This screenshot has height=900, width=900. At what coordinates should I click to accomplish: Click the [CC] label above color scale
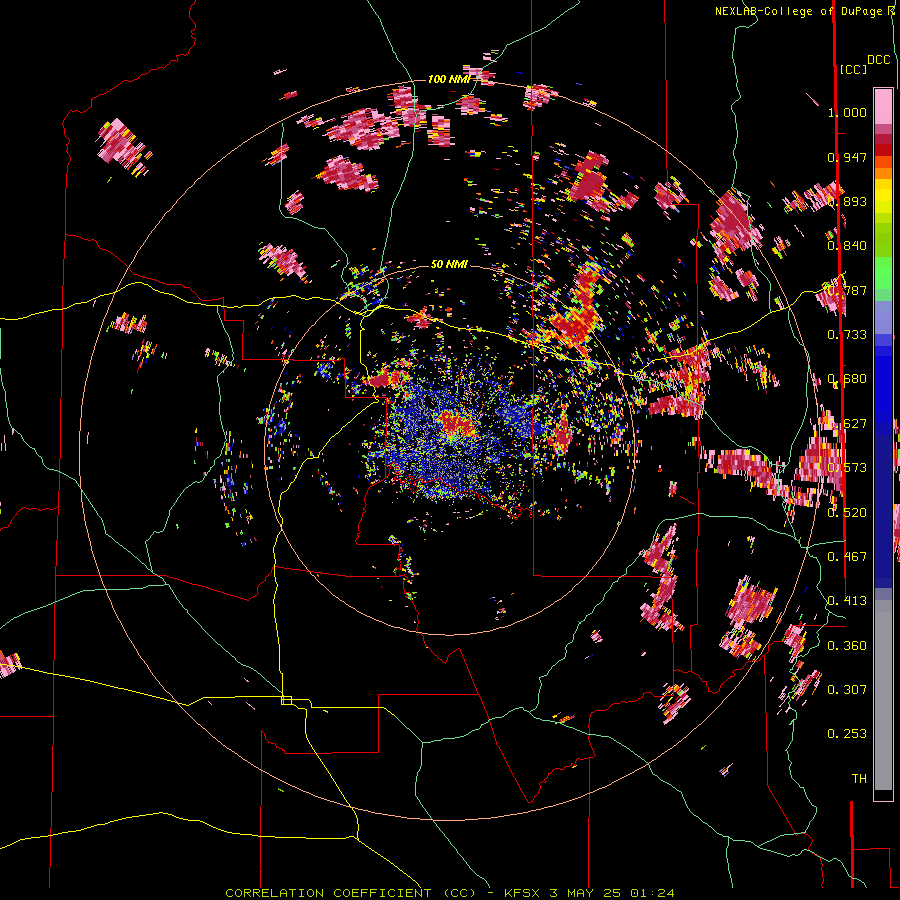853,69
